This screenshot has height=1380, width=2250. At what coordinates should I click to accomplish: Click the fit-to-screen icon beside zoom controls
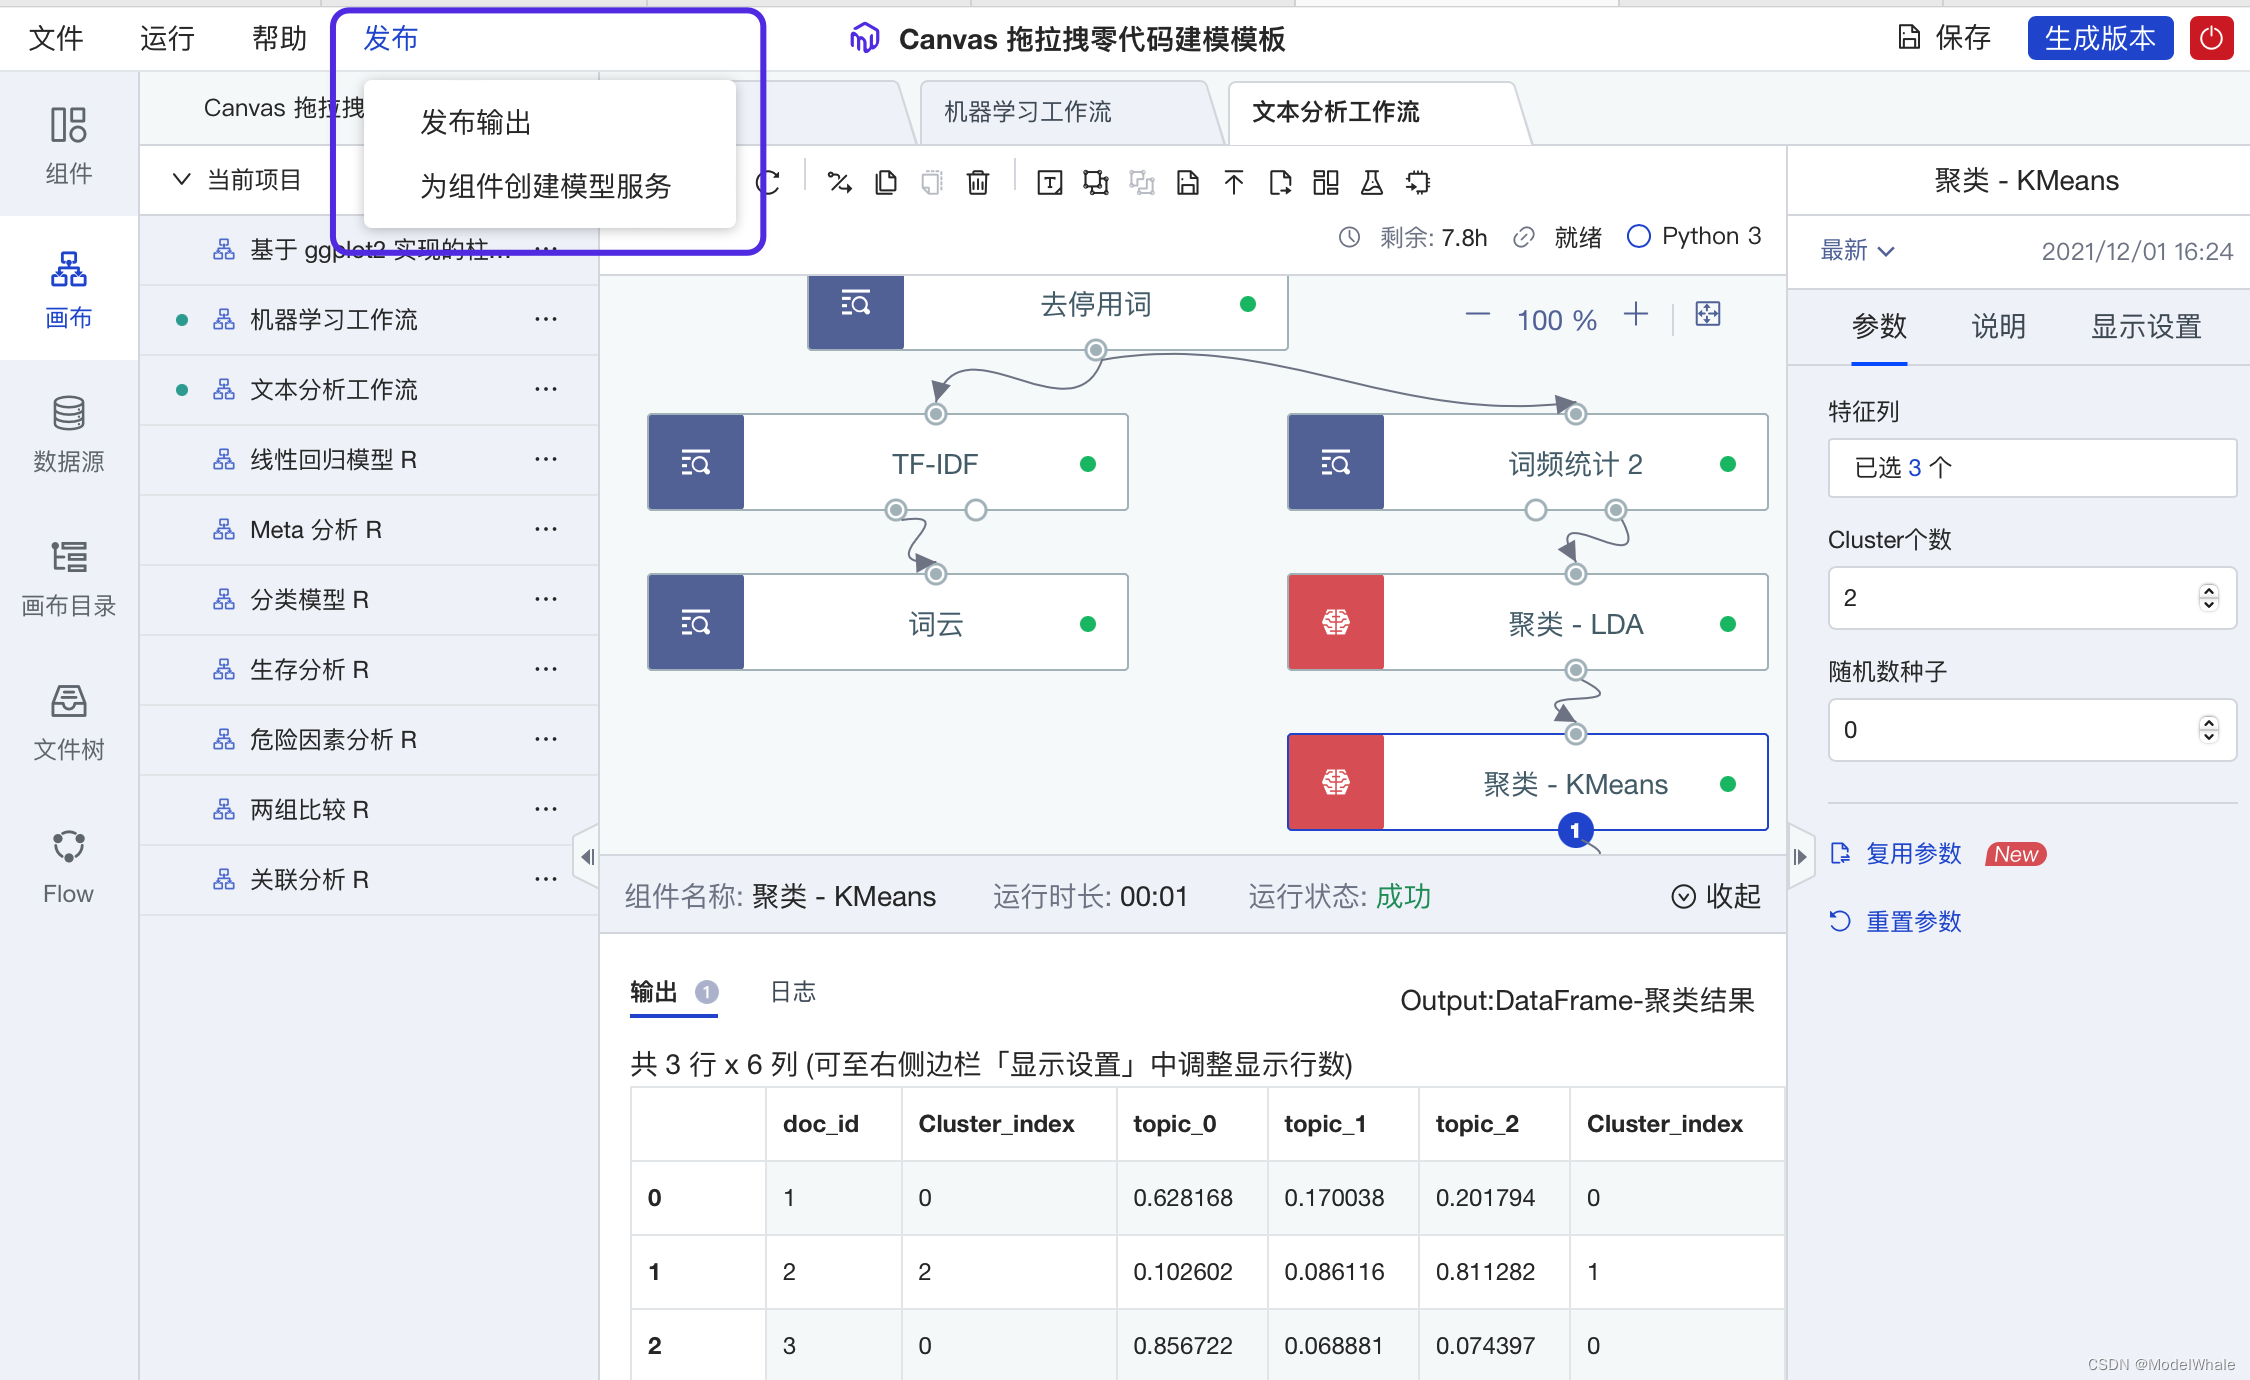coord(1708,315)
